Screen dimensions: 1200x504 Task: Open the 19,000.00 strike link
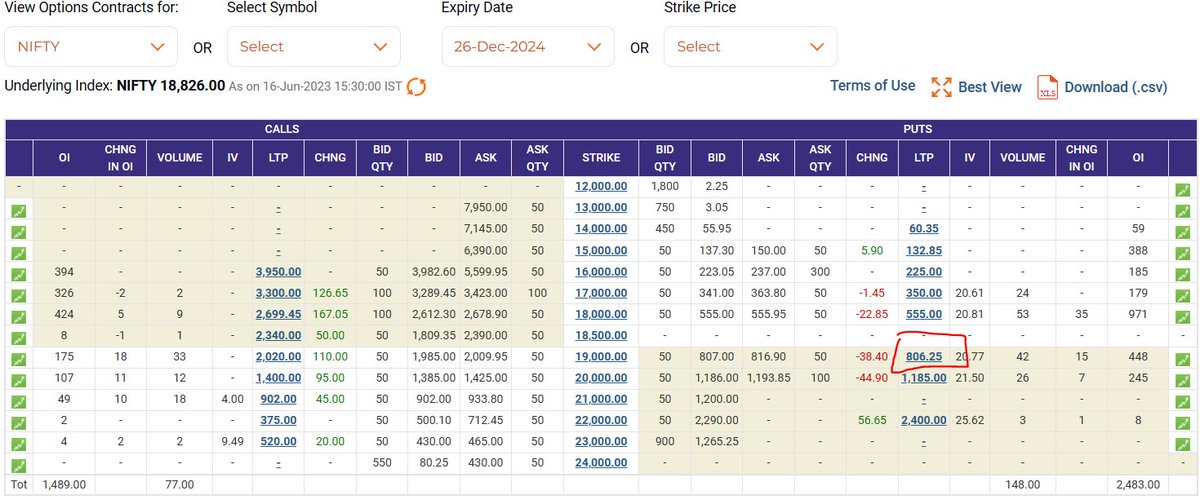coord(601,358)
